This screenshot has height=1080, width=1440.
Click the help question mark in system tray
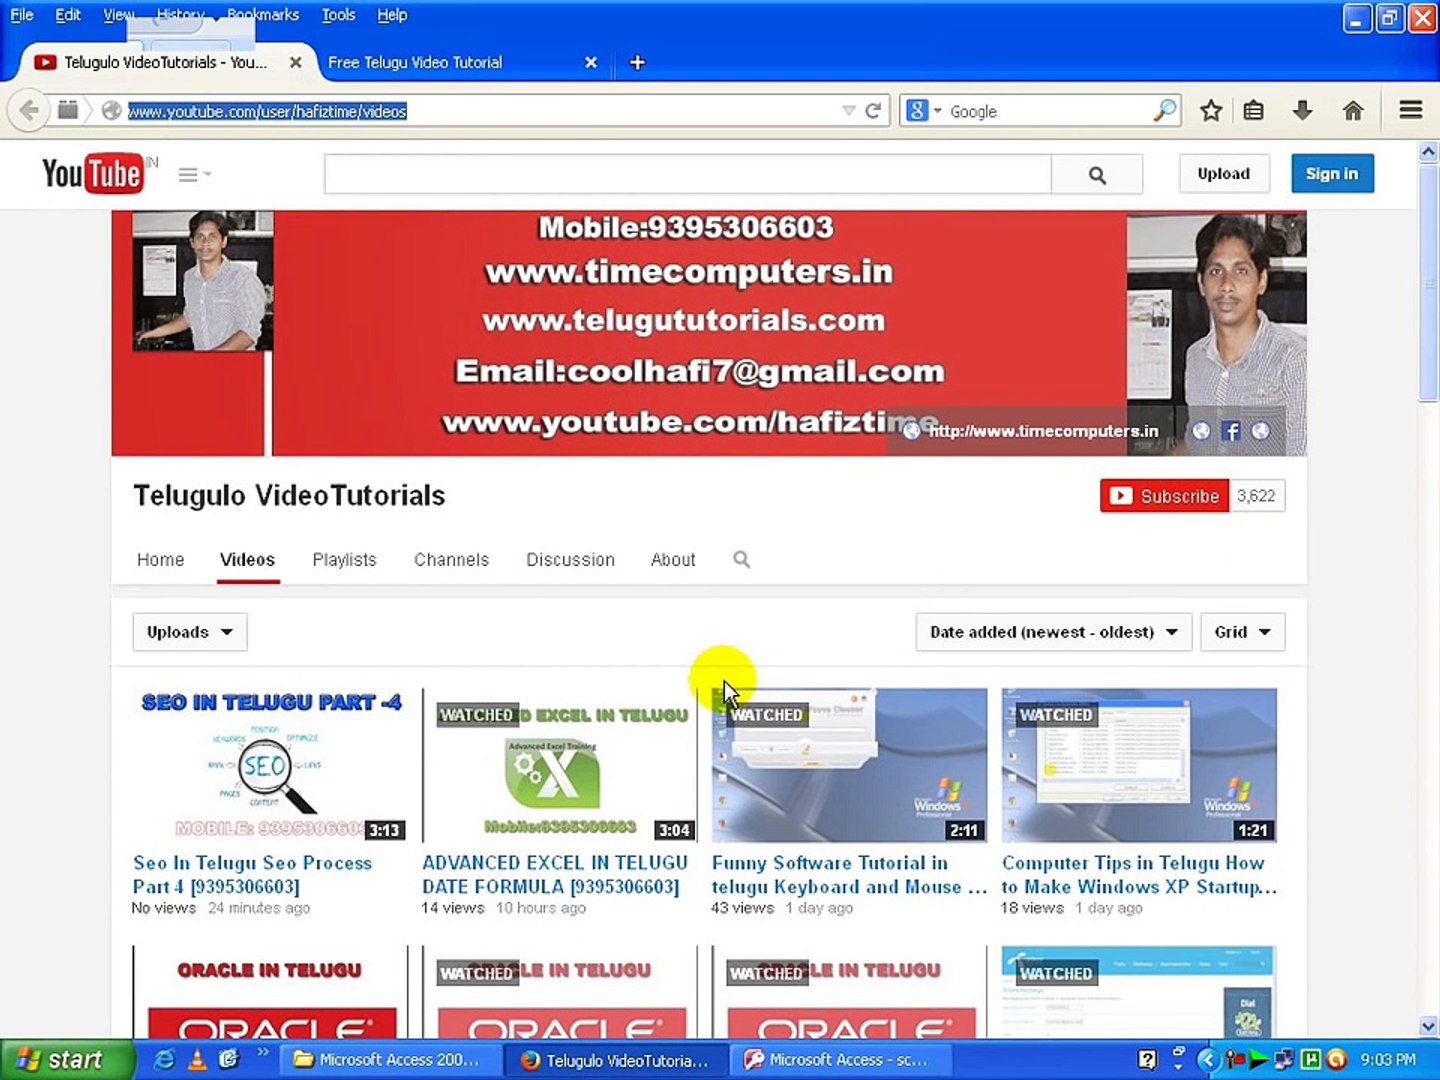1148,1059
